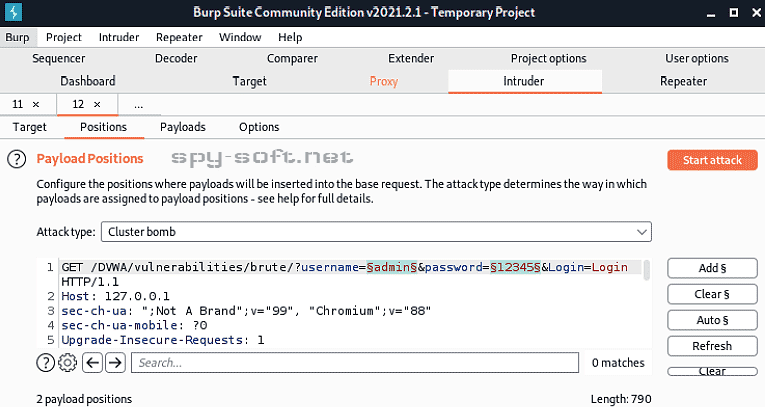Switch to the Payloads sub-tab

pos(183,127)
